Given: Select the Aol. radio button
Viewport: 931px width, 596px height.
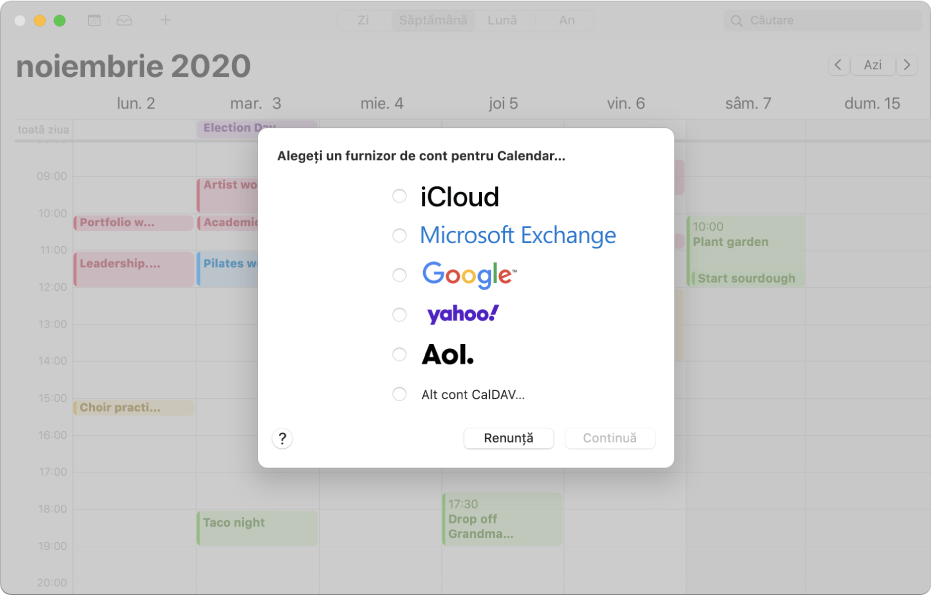Looking at the screenshot, I should (399, 354).
